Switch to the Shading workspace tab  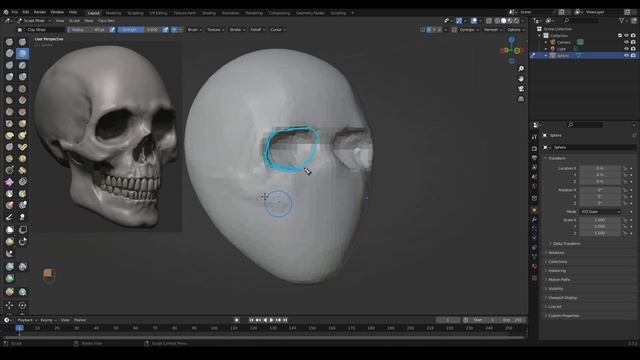209,13
